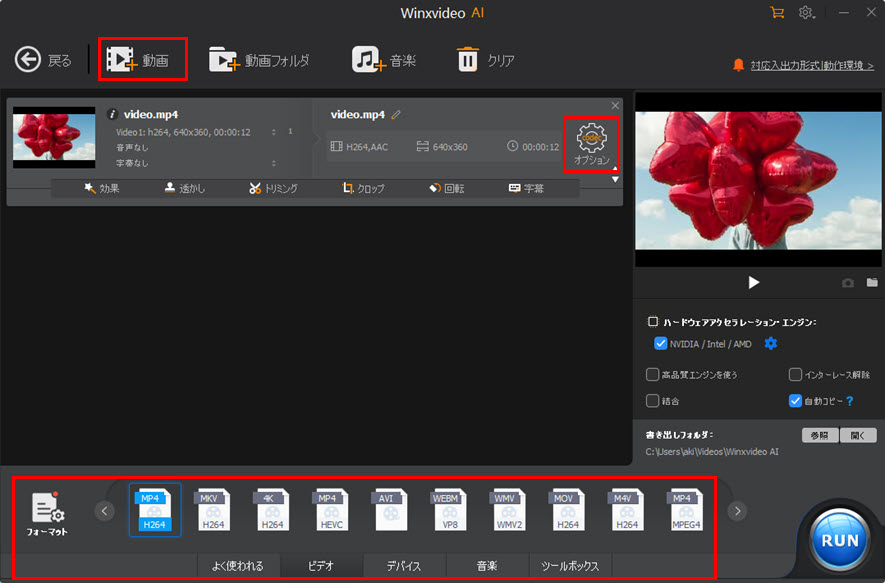Open トリミング trimming tool
This screenshot has height=583, width=885.
[273, 189]
